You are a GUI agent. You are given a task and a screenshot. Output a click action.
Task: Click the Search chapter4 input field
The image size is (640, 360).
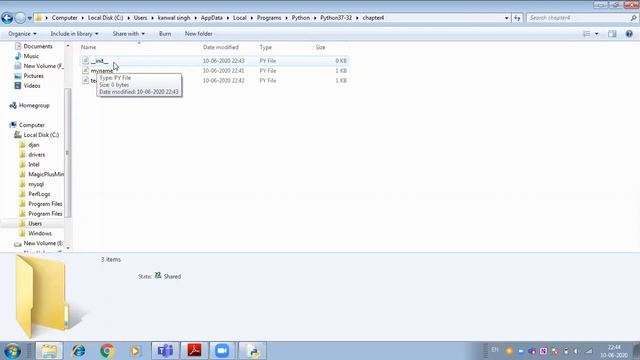578,18
